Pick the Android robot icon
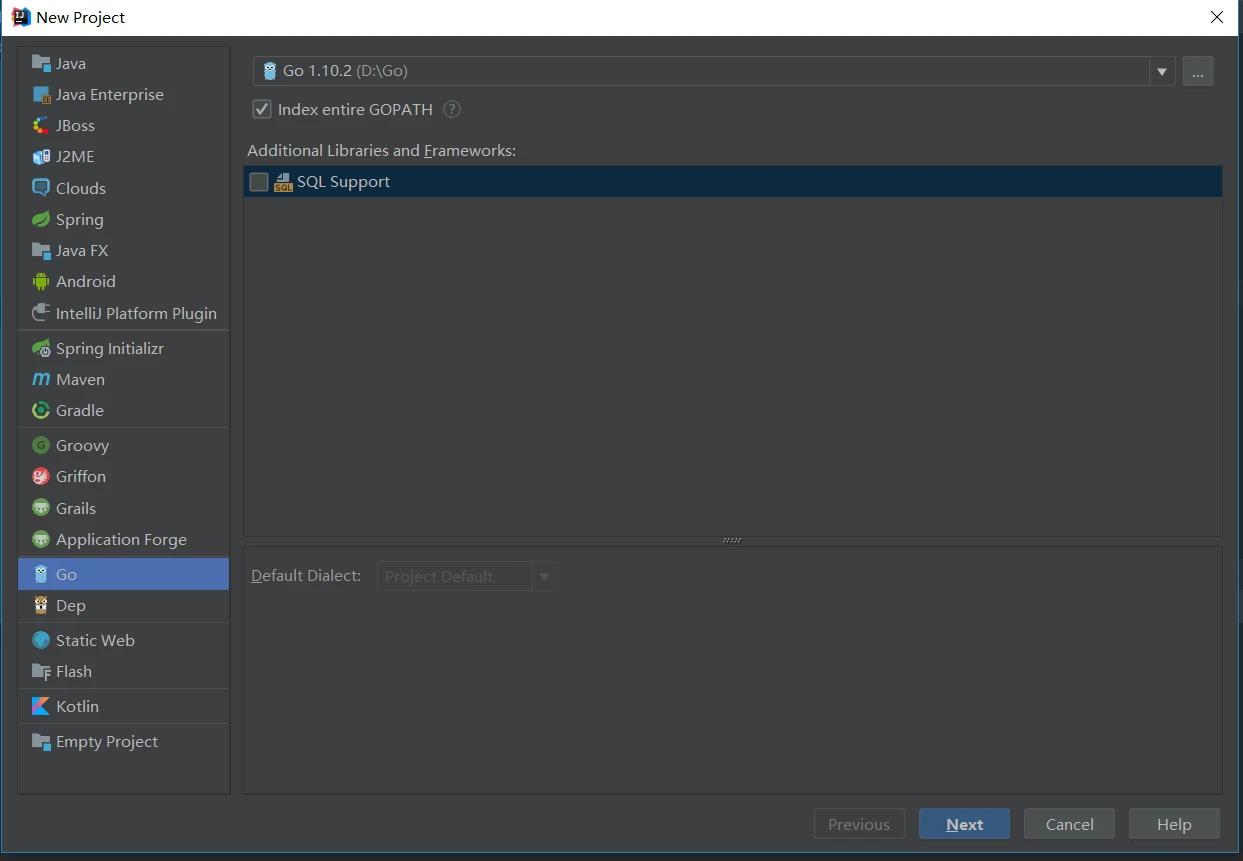Viewport: 1243px width, 861px height. [41, 281]
